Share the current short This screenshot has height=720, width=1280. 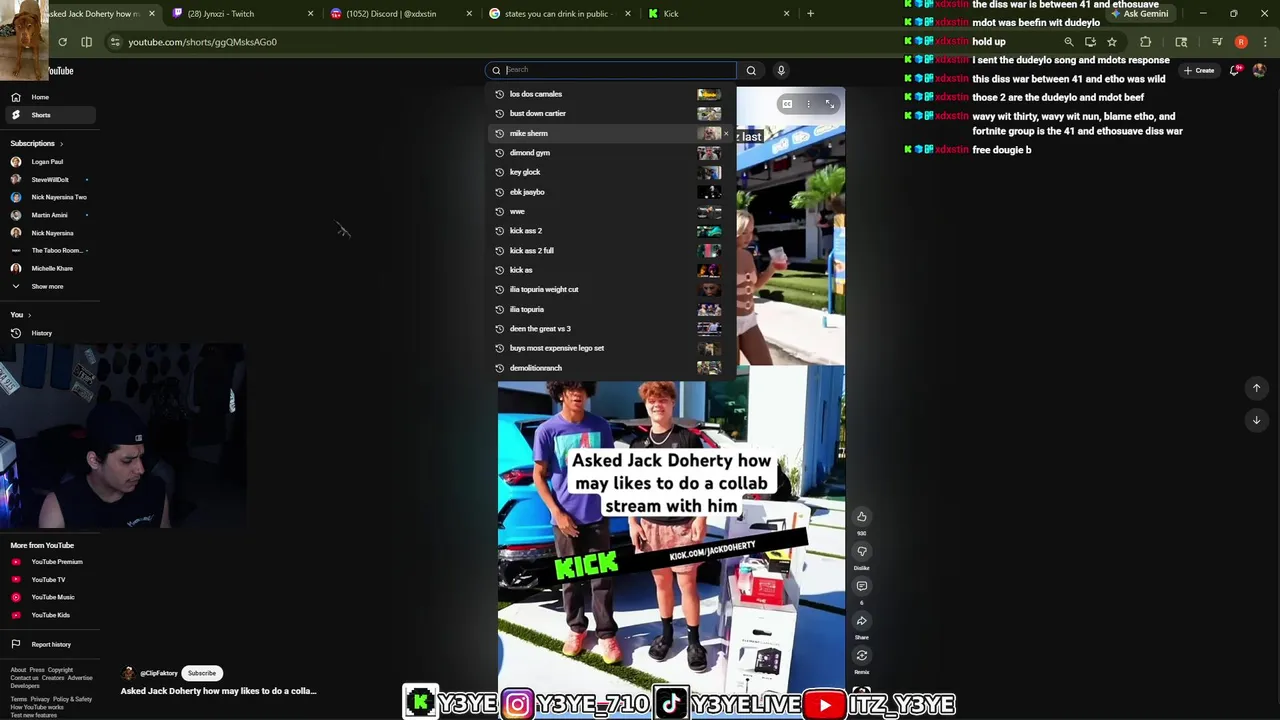[861, 621]
